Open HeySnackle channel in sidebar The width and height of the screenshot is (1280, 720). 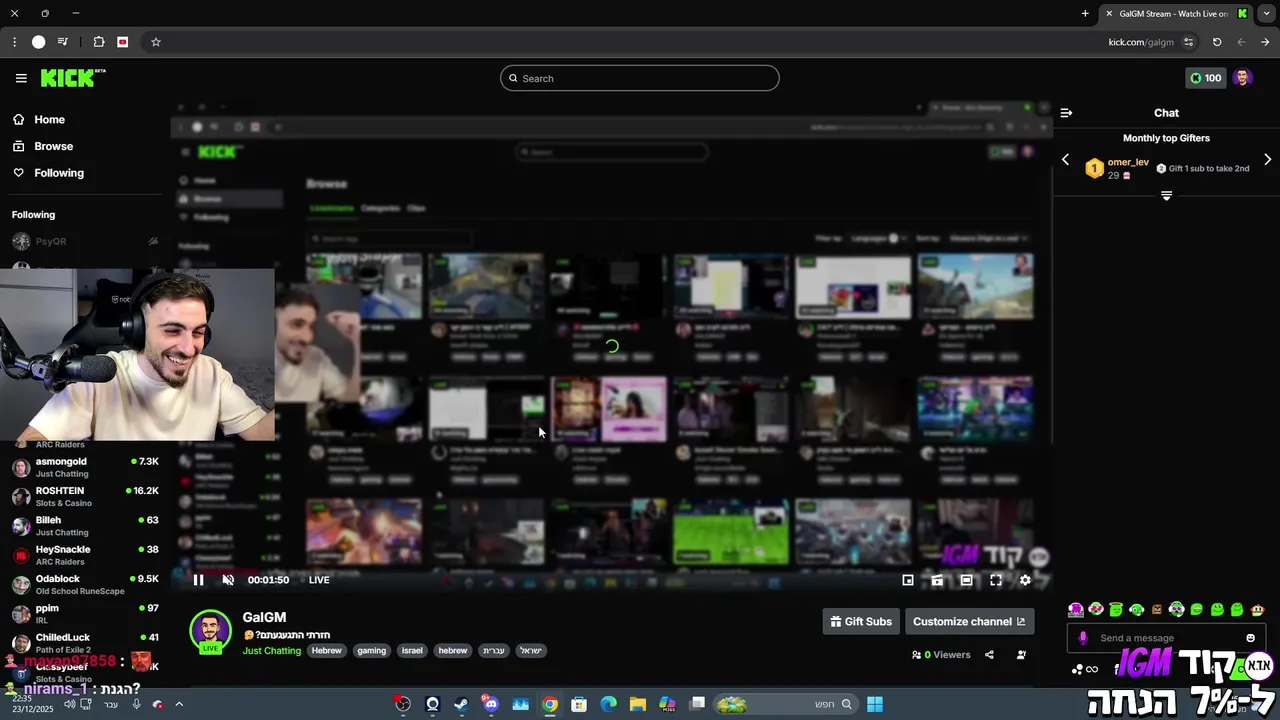84,555
